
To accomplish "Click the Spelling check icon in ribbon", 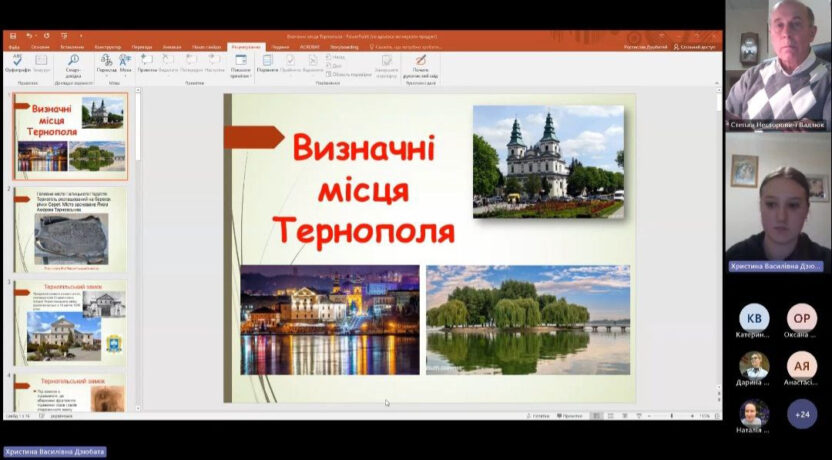I will tap(17, 62).
